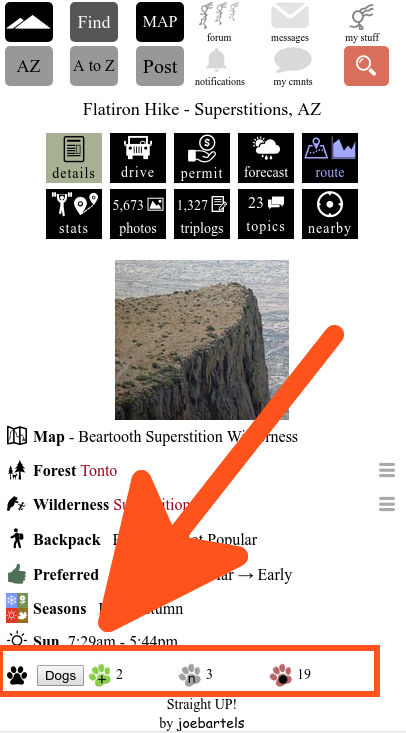Open the forum stick-figures icon
This screenshot has height=733, width=406.
coord(219,16)
